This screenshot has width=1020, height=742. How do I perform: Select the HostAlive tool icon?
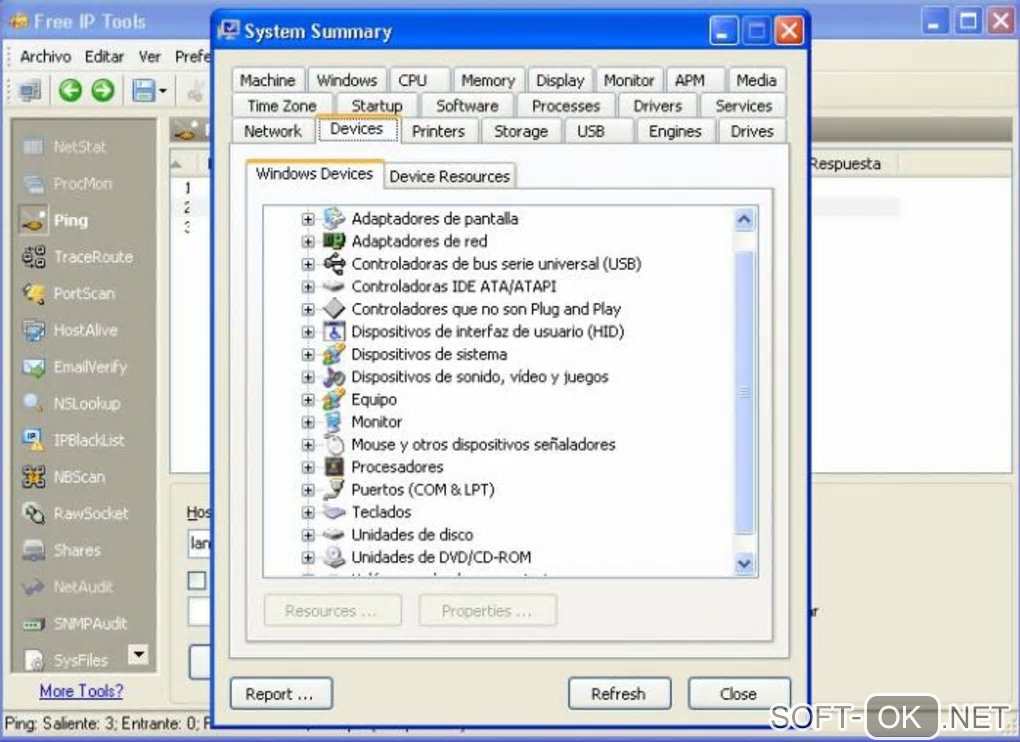point(33,330)
